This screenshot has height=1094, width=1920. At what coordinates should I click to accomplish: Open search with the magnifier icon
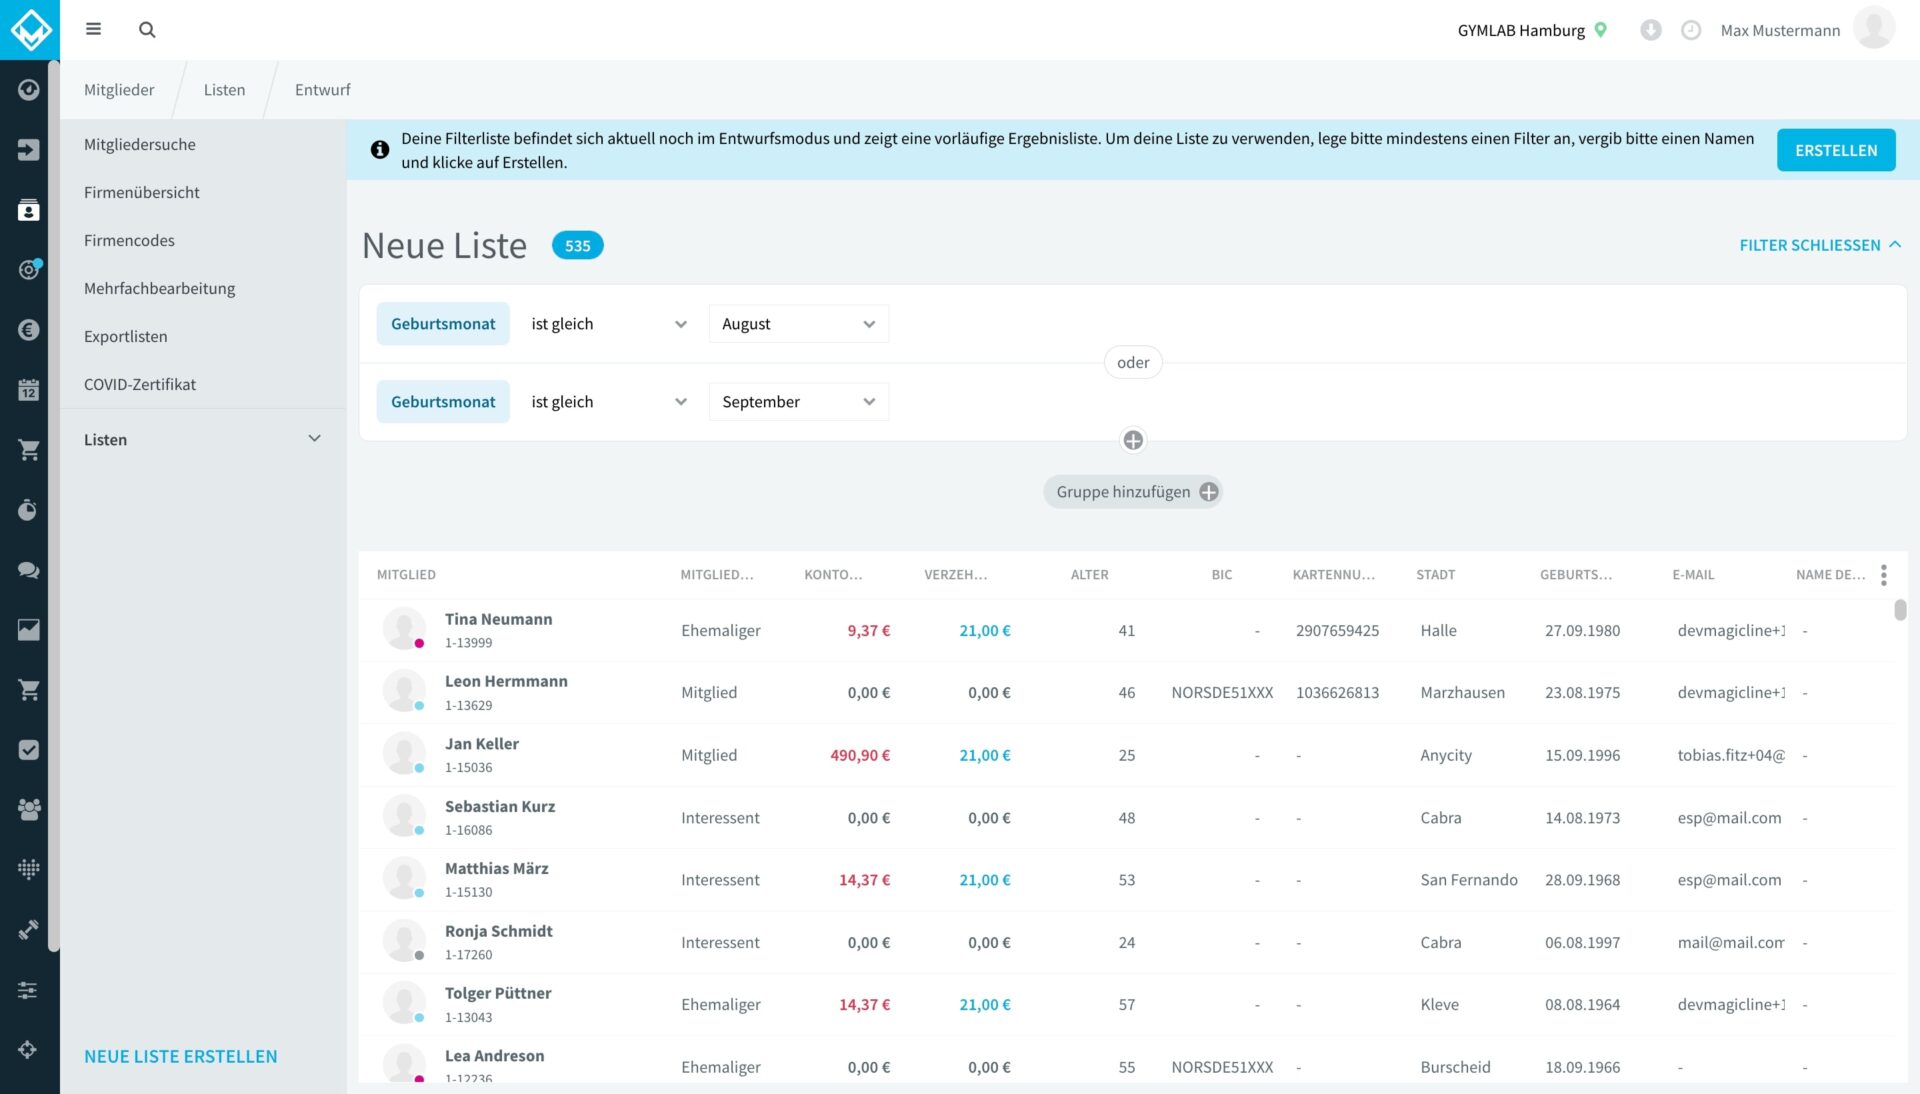coord(147,30)
